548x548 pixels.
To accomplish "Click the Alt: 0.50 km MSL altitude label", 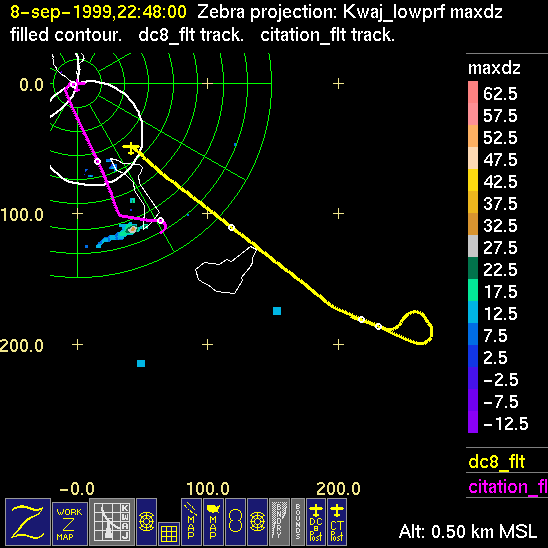I will 468,531.
